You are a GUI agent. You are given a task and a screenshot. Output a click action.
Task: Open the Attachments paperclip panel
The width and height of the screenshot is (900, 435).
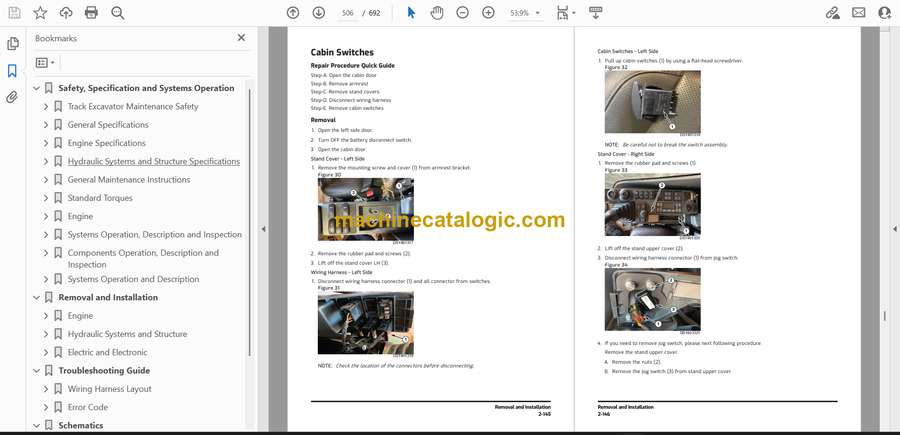point(13,97)
